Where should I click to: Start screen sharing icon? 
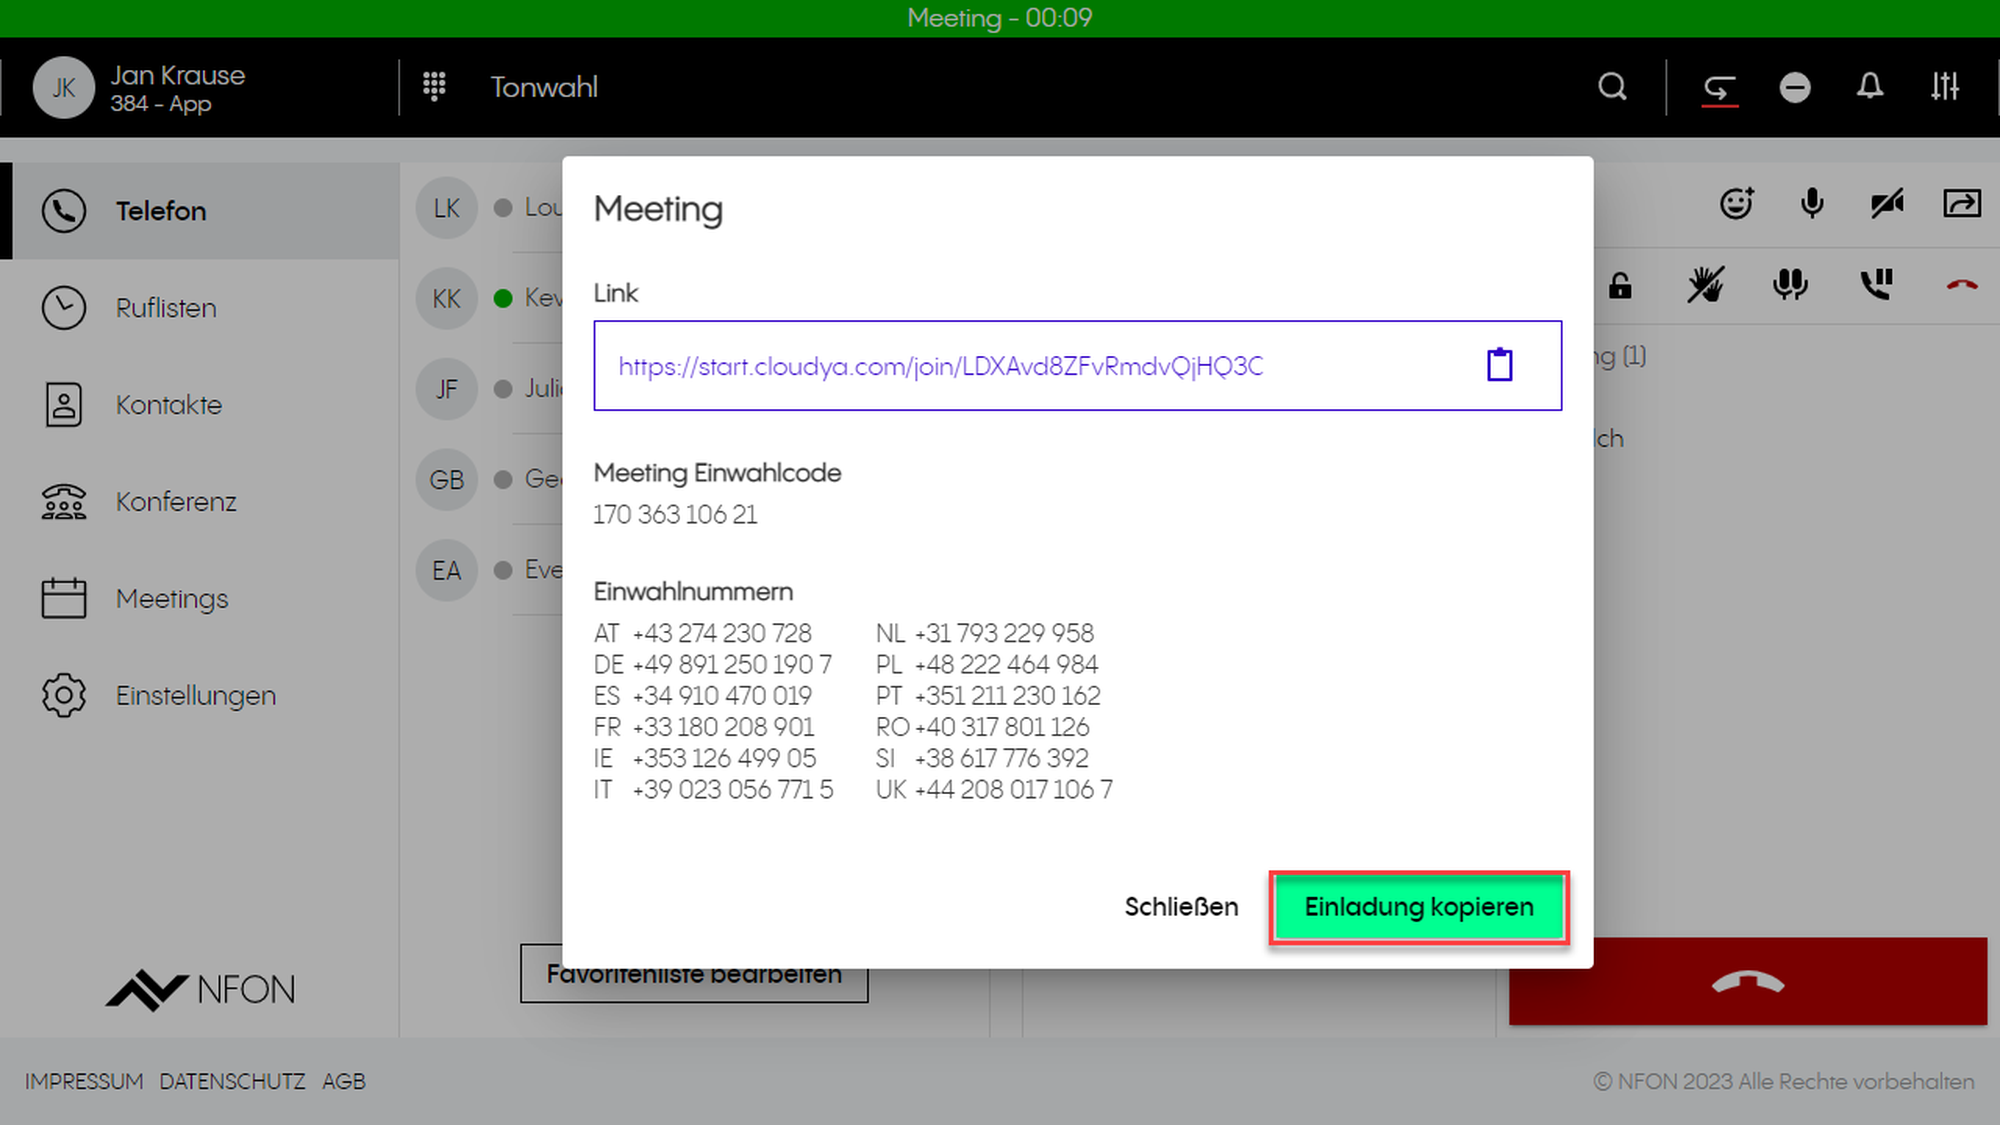[1962, 204]
